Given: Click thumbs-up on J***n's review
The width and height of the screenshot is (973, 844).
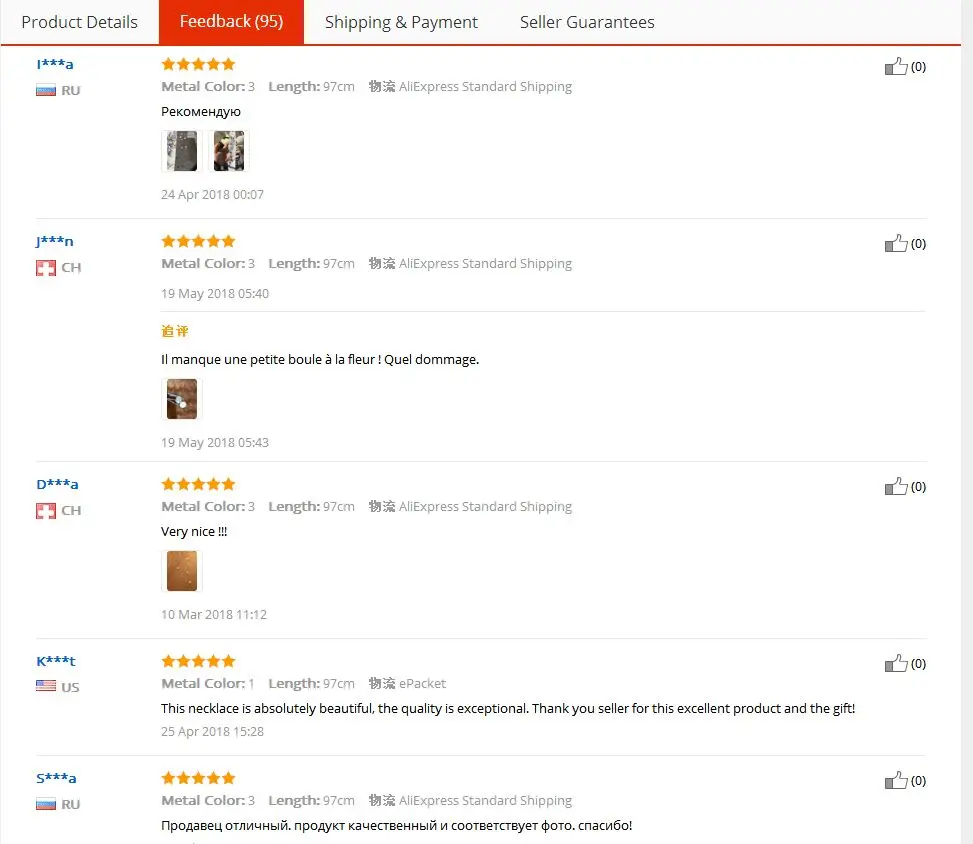Looking at the screenshot, I should pos(896,243).
